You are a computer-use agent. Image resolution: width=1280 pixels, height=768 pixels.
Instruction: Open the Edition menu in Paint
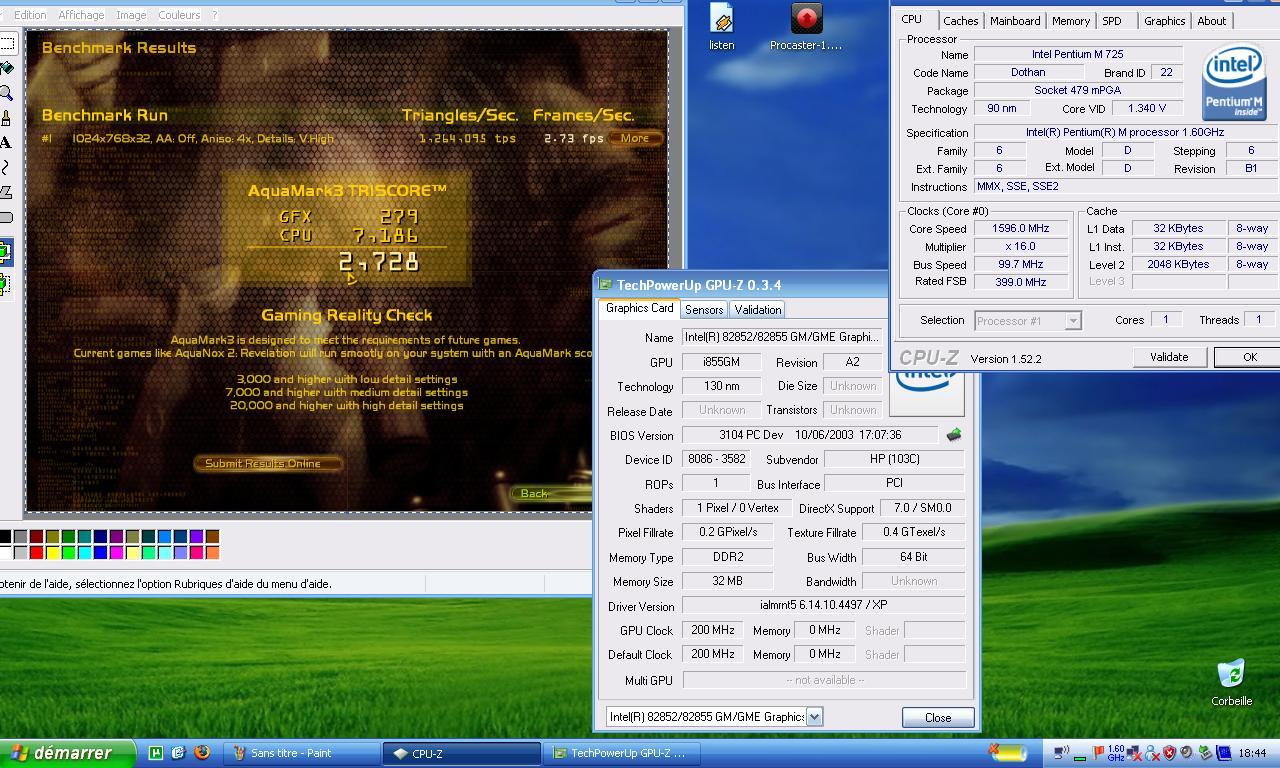click(30, 15)
